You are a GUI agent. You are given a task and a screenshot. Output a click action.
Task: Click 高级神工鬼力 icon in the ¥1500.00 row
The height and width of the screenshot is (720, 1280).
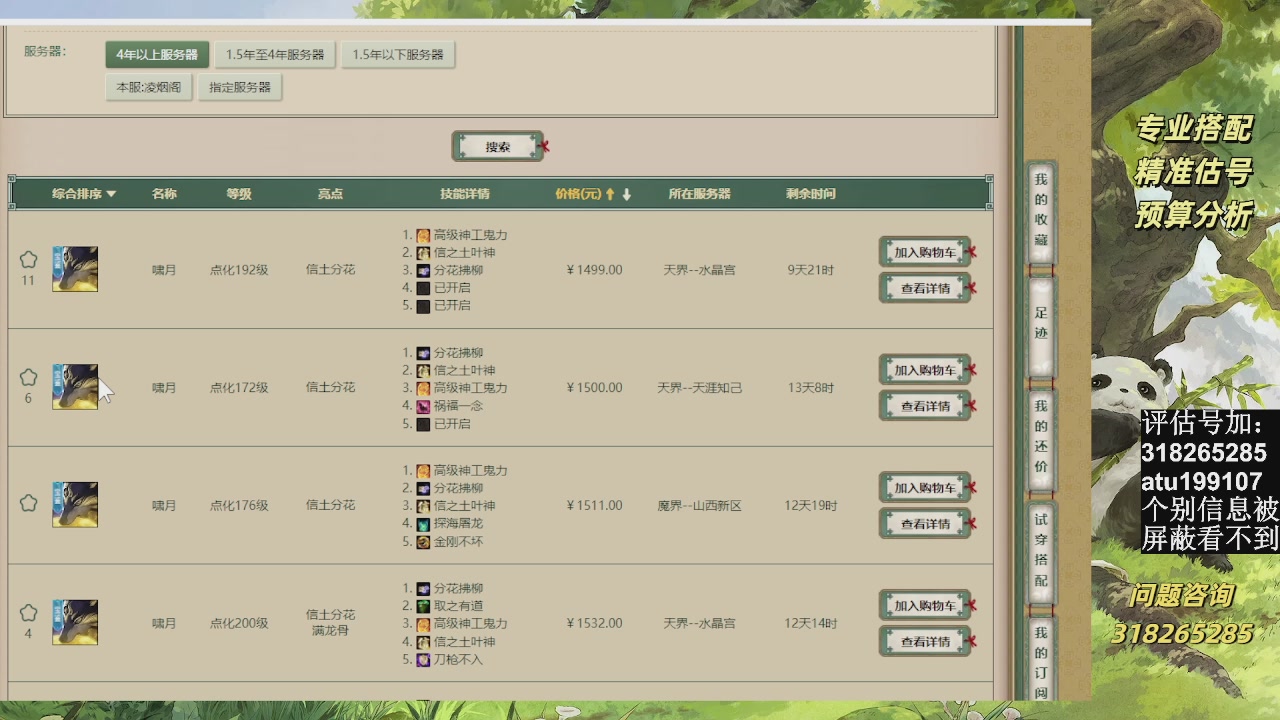click(x=423, y=388)
